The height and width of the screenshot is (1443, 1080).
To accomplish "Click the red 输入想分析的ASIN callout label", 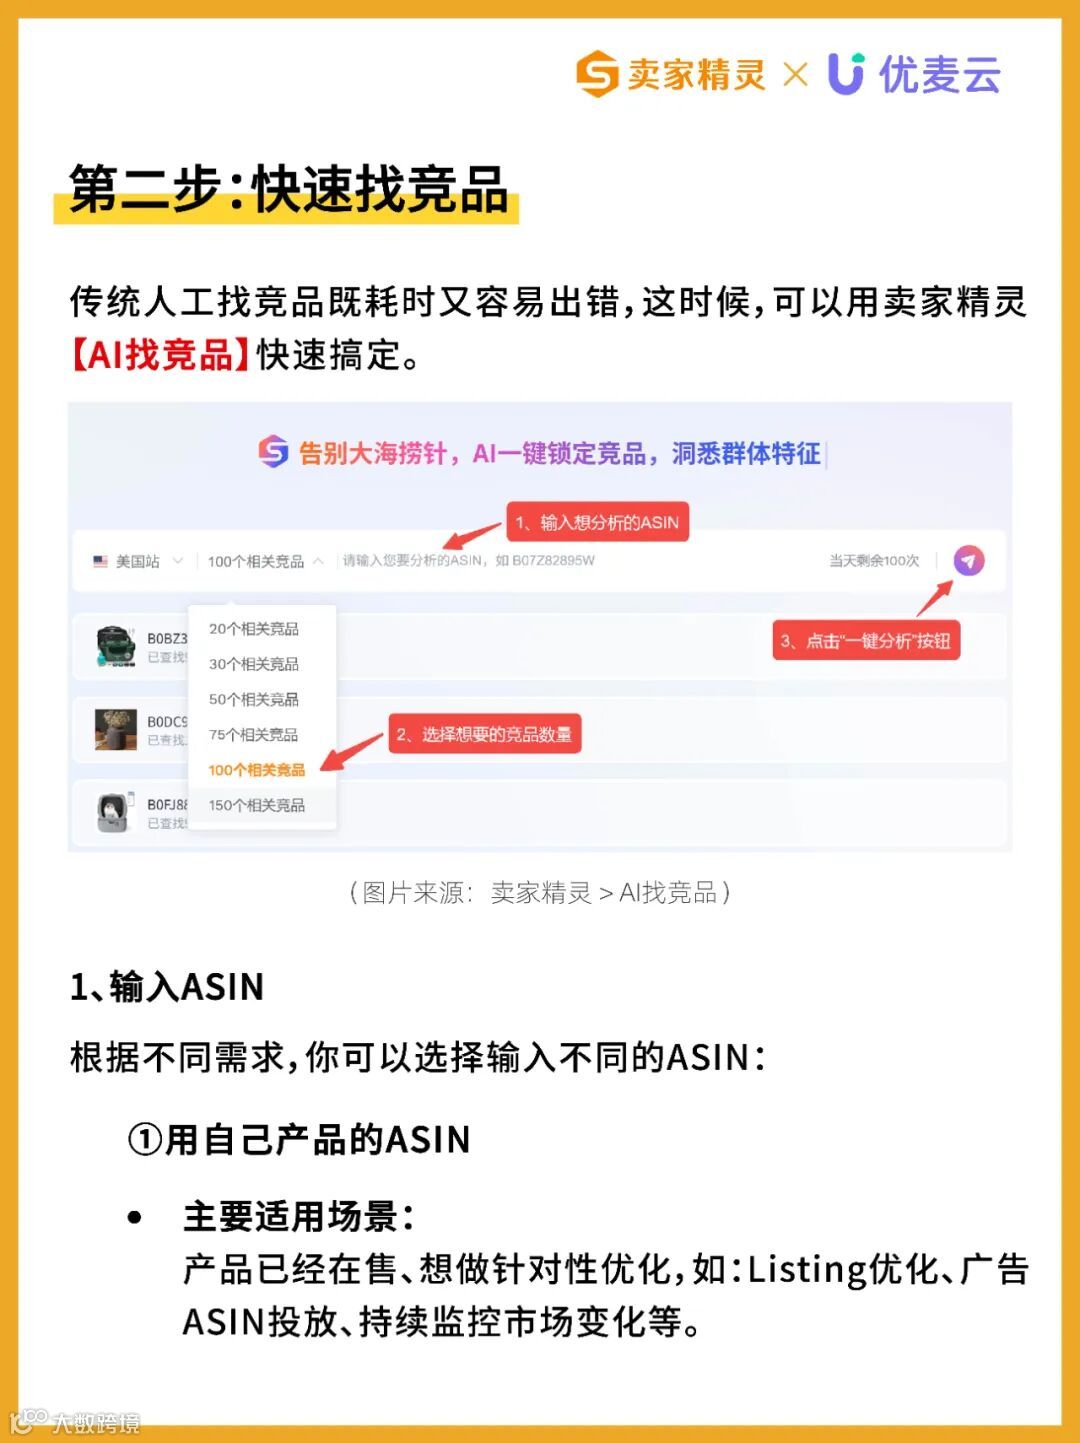I will coord(597,521).
